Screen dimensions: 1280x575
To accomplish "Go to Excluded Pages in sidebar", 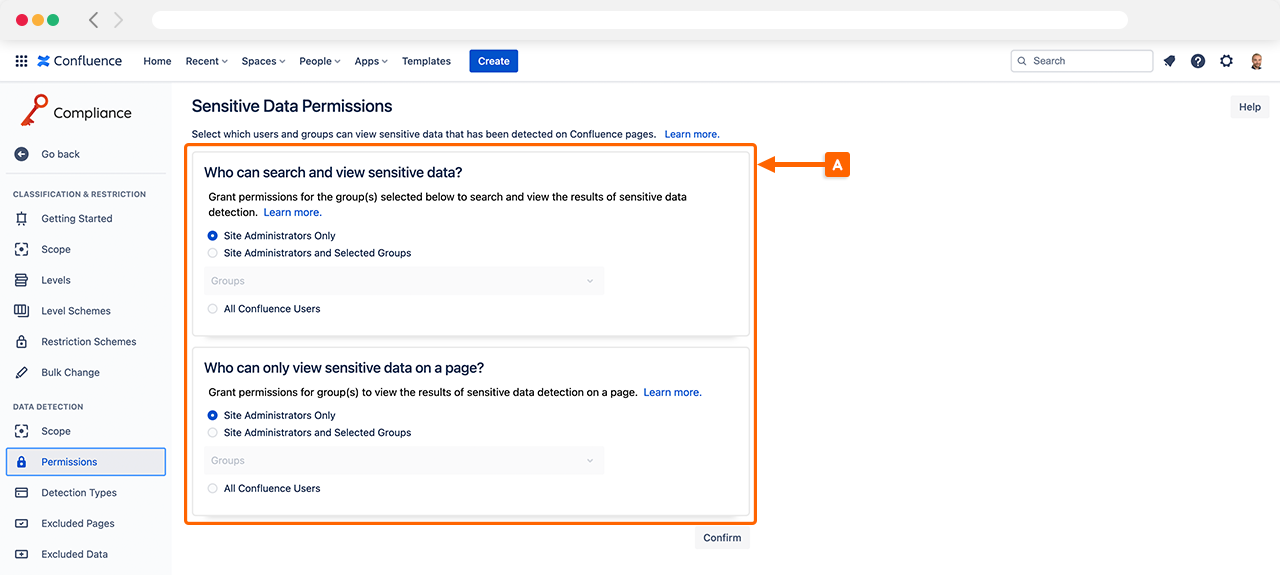I will 78,523.
